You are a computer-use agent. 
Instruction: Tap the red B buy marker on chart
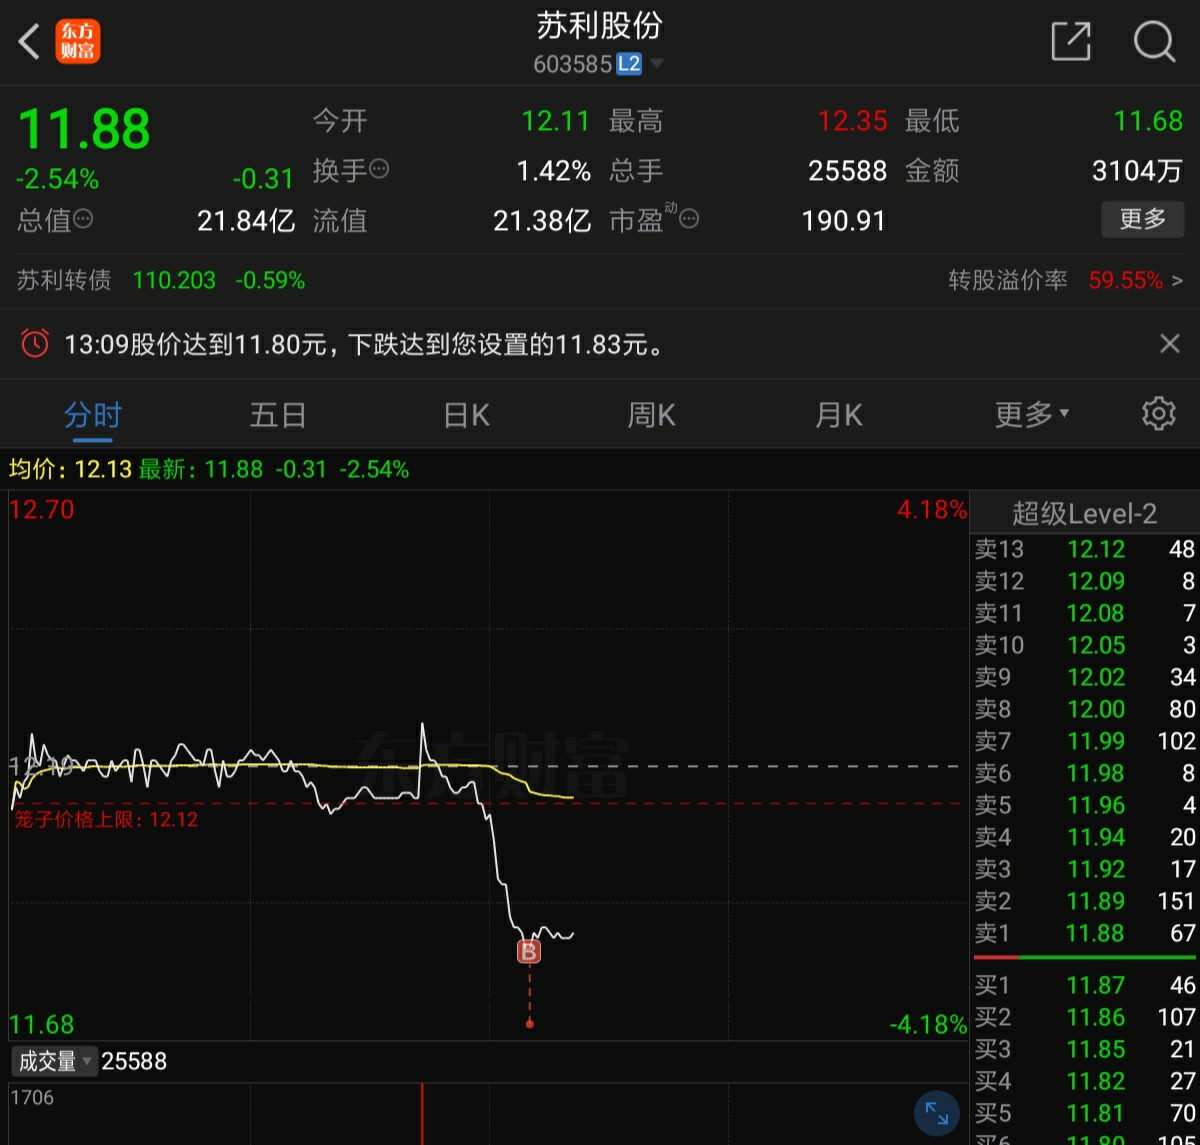(529, 951)
